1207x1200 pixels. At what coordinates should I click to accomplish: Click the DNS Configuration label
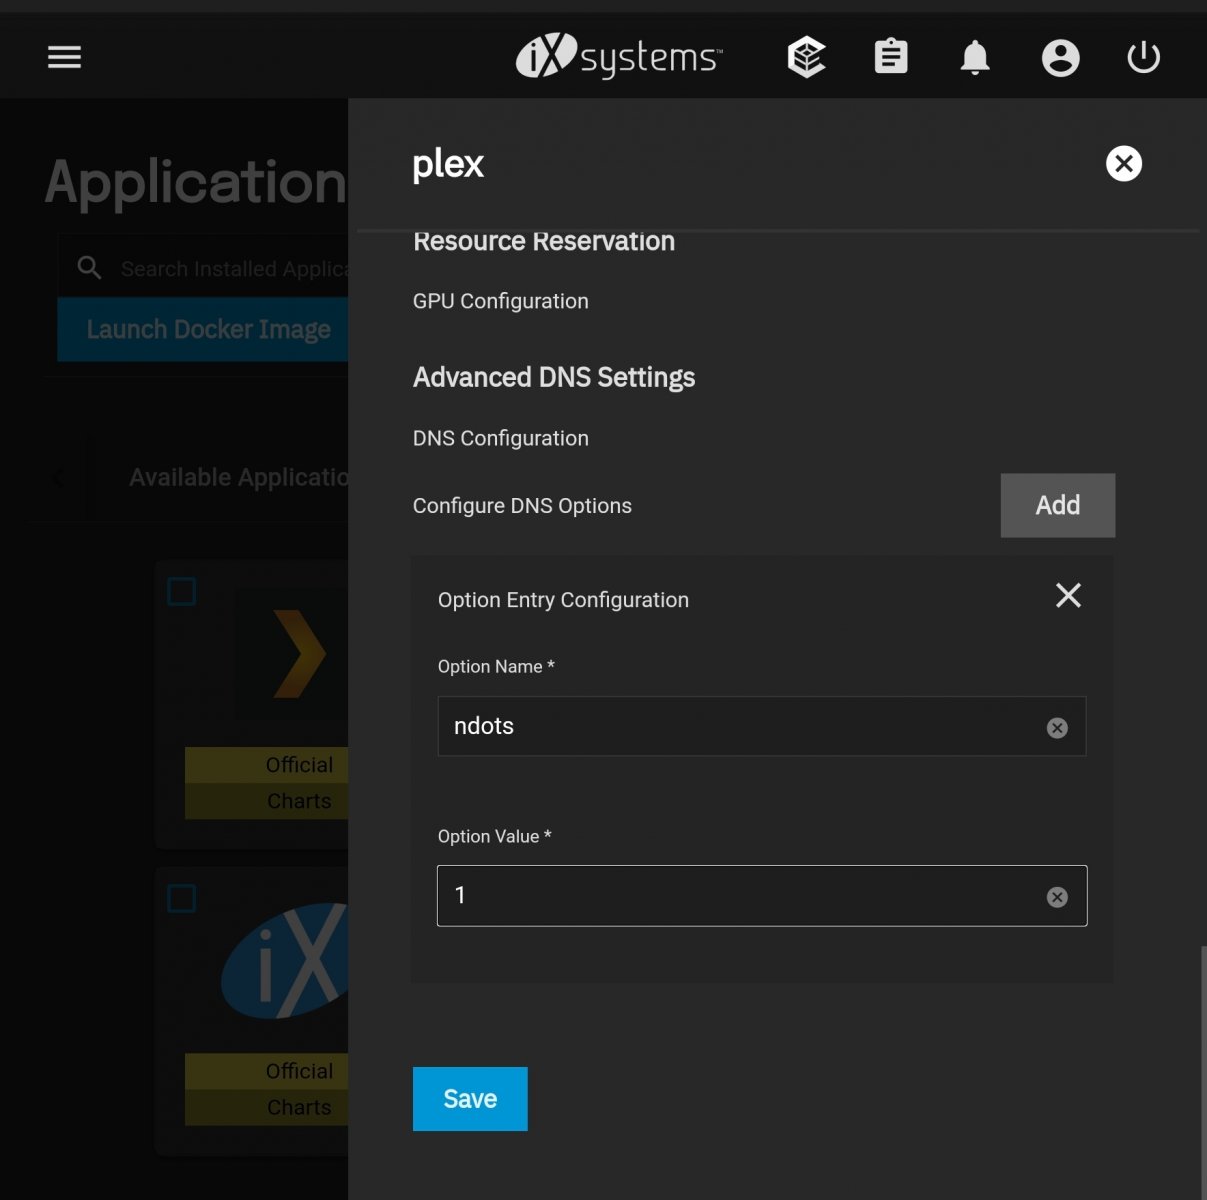click(501, 438)
